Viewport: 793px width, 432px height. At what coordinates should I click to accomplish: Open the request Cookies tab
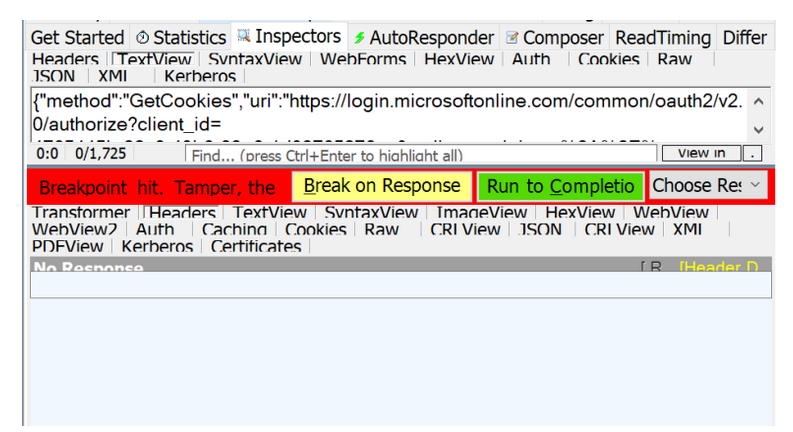point(608,59)
